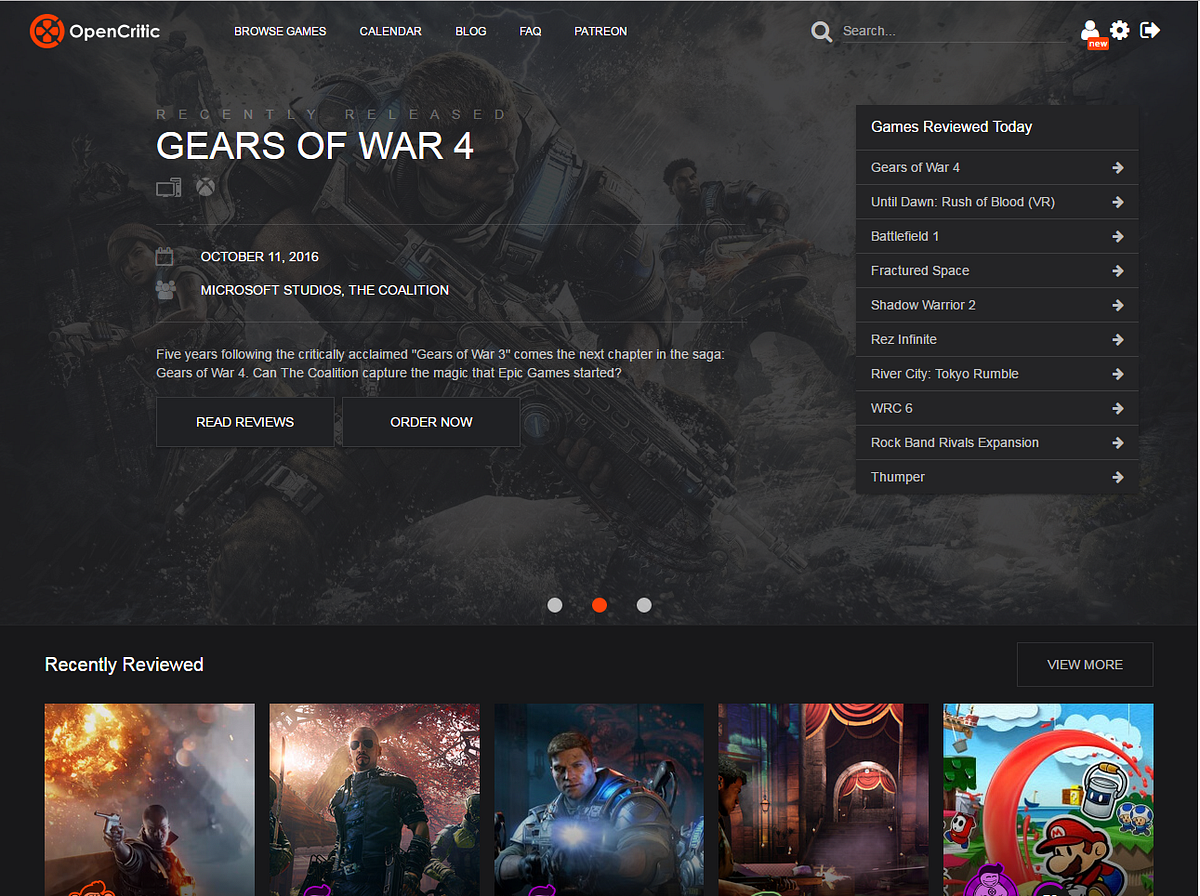The width and height of the screenshot is (1200, 896).
Task: Select the third carousel slide dot
Action: (x=644, y=605)
